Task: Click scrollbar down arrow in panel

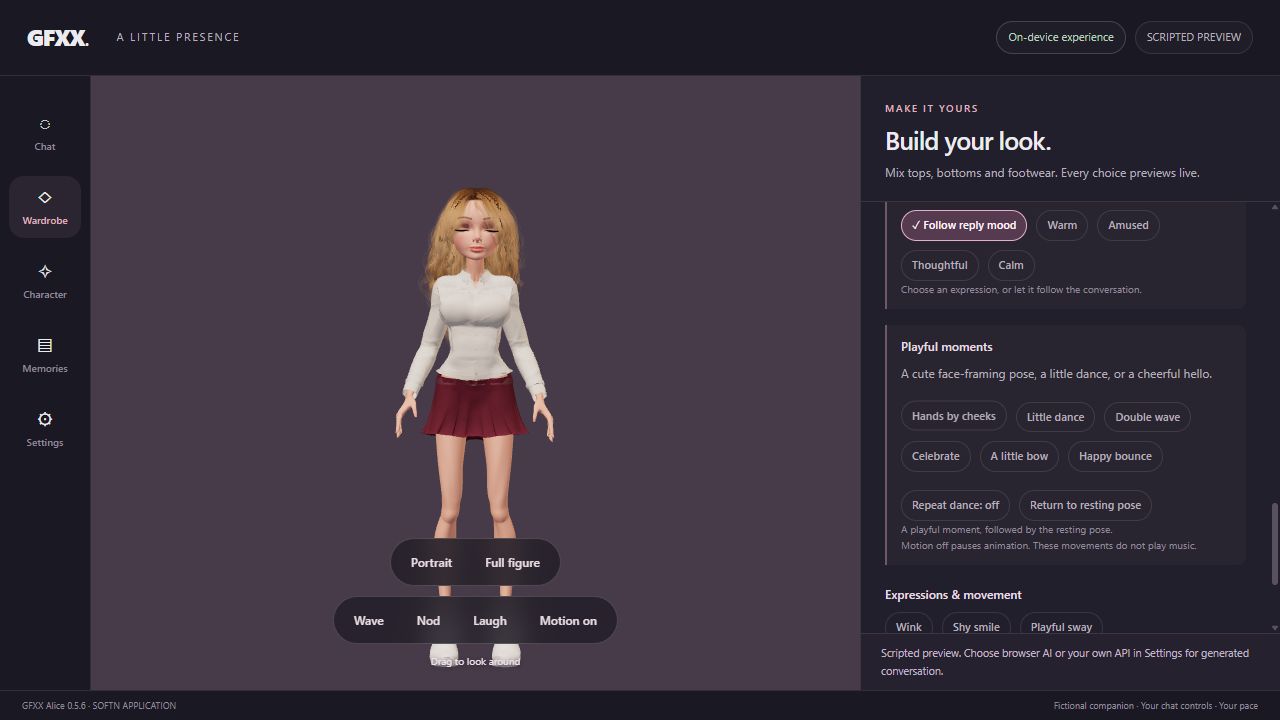Action: [1274, 628]
